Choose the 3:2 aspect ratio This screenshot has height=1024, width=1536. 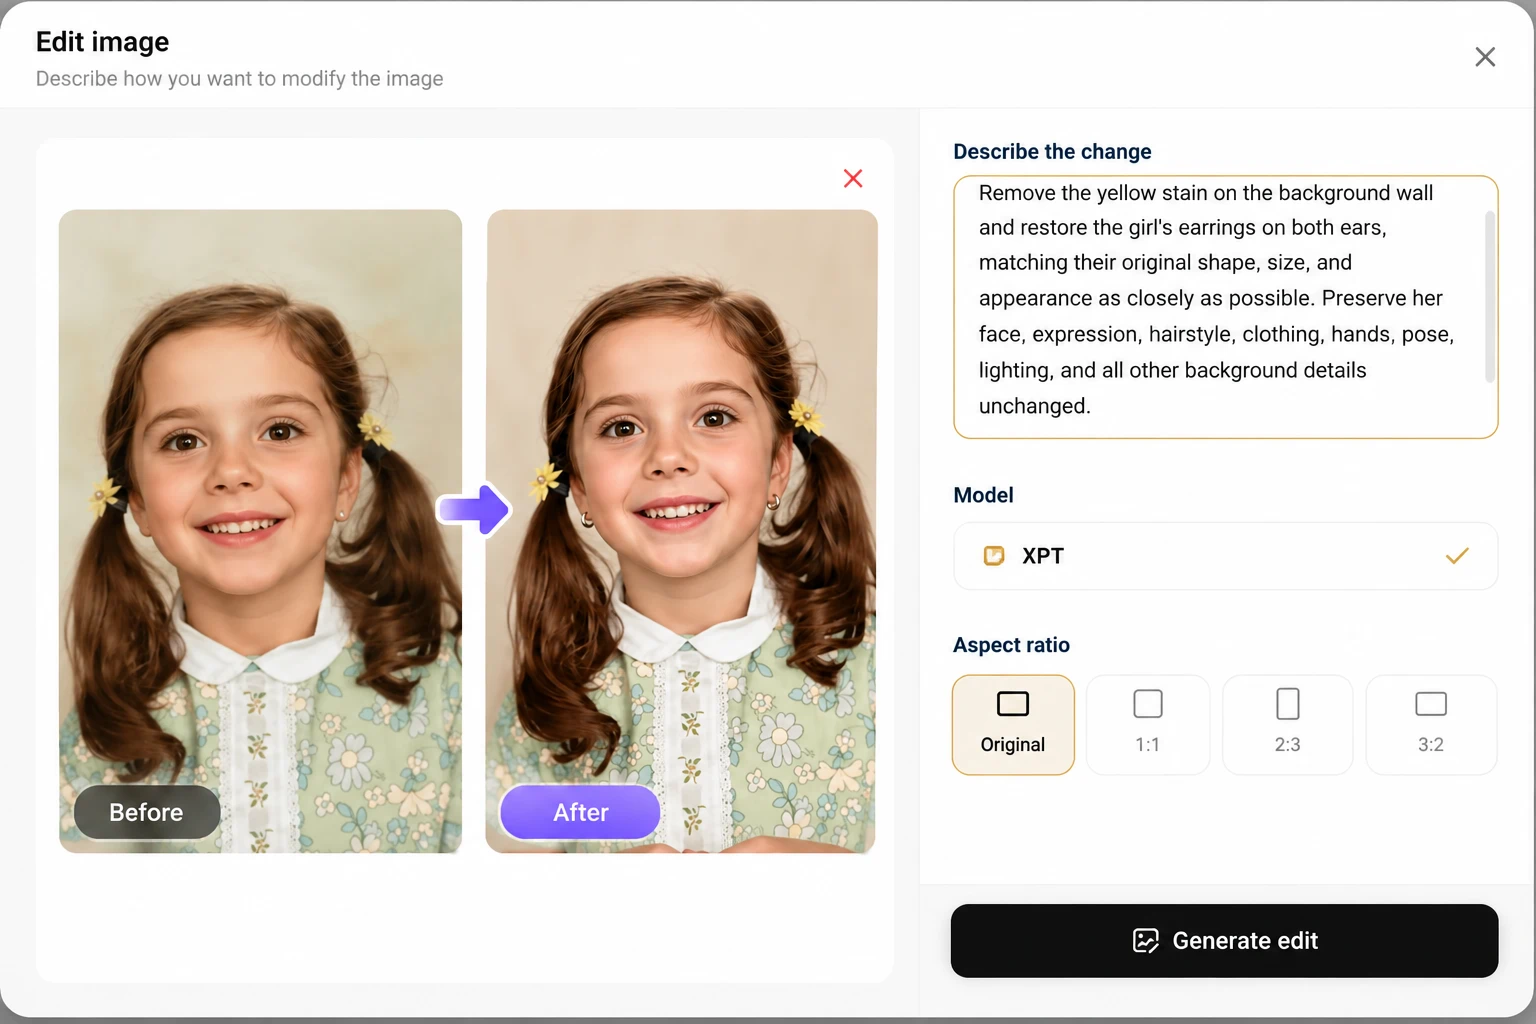(x=1431, y=725)
